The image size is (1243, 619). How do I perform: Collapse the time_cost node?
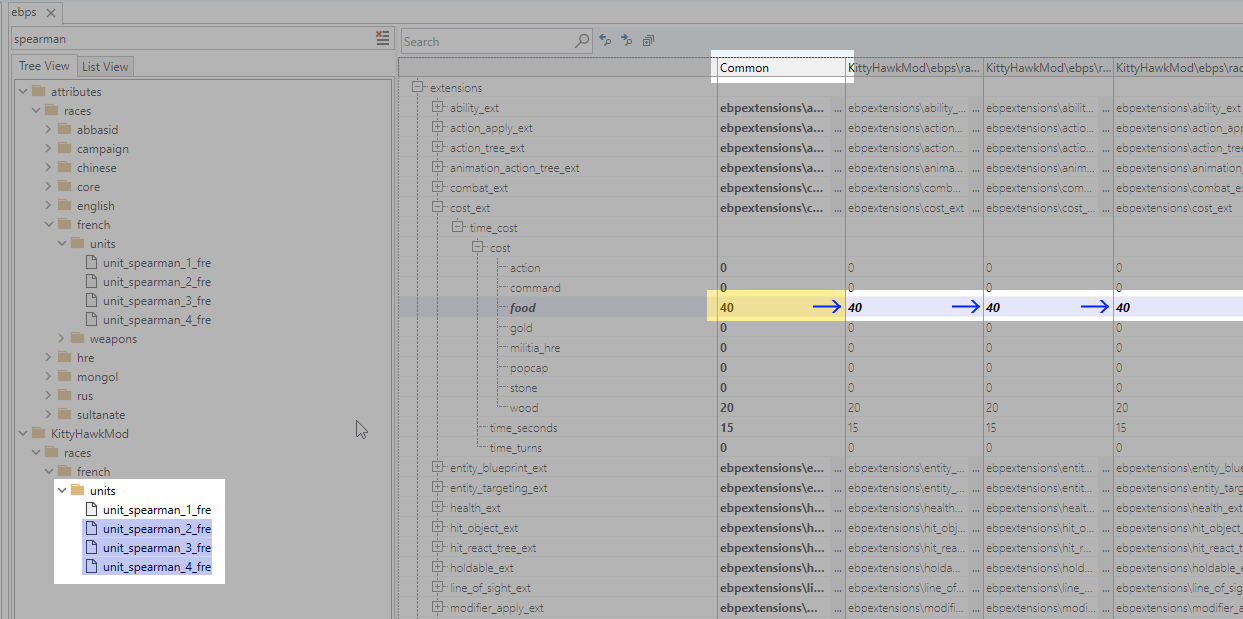(x=457, y=227)
